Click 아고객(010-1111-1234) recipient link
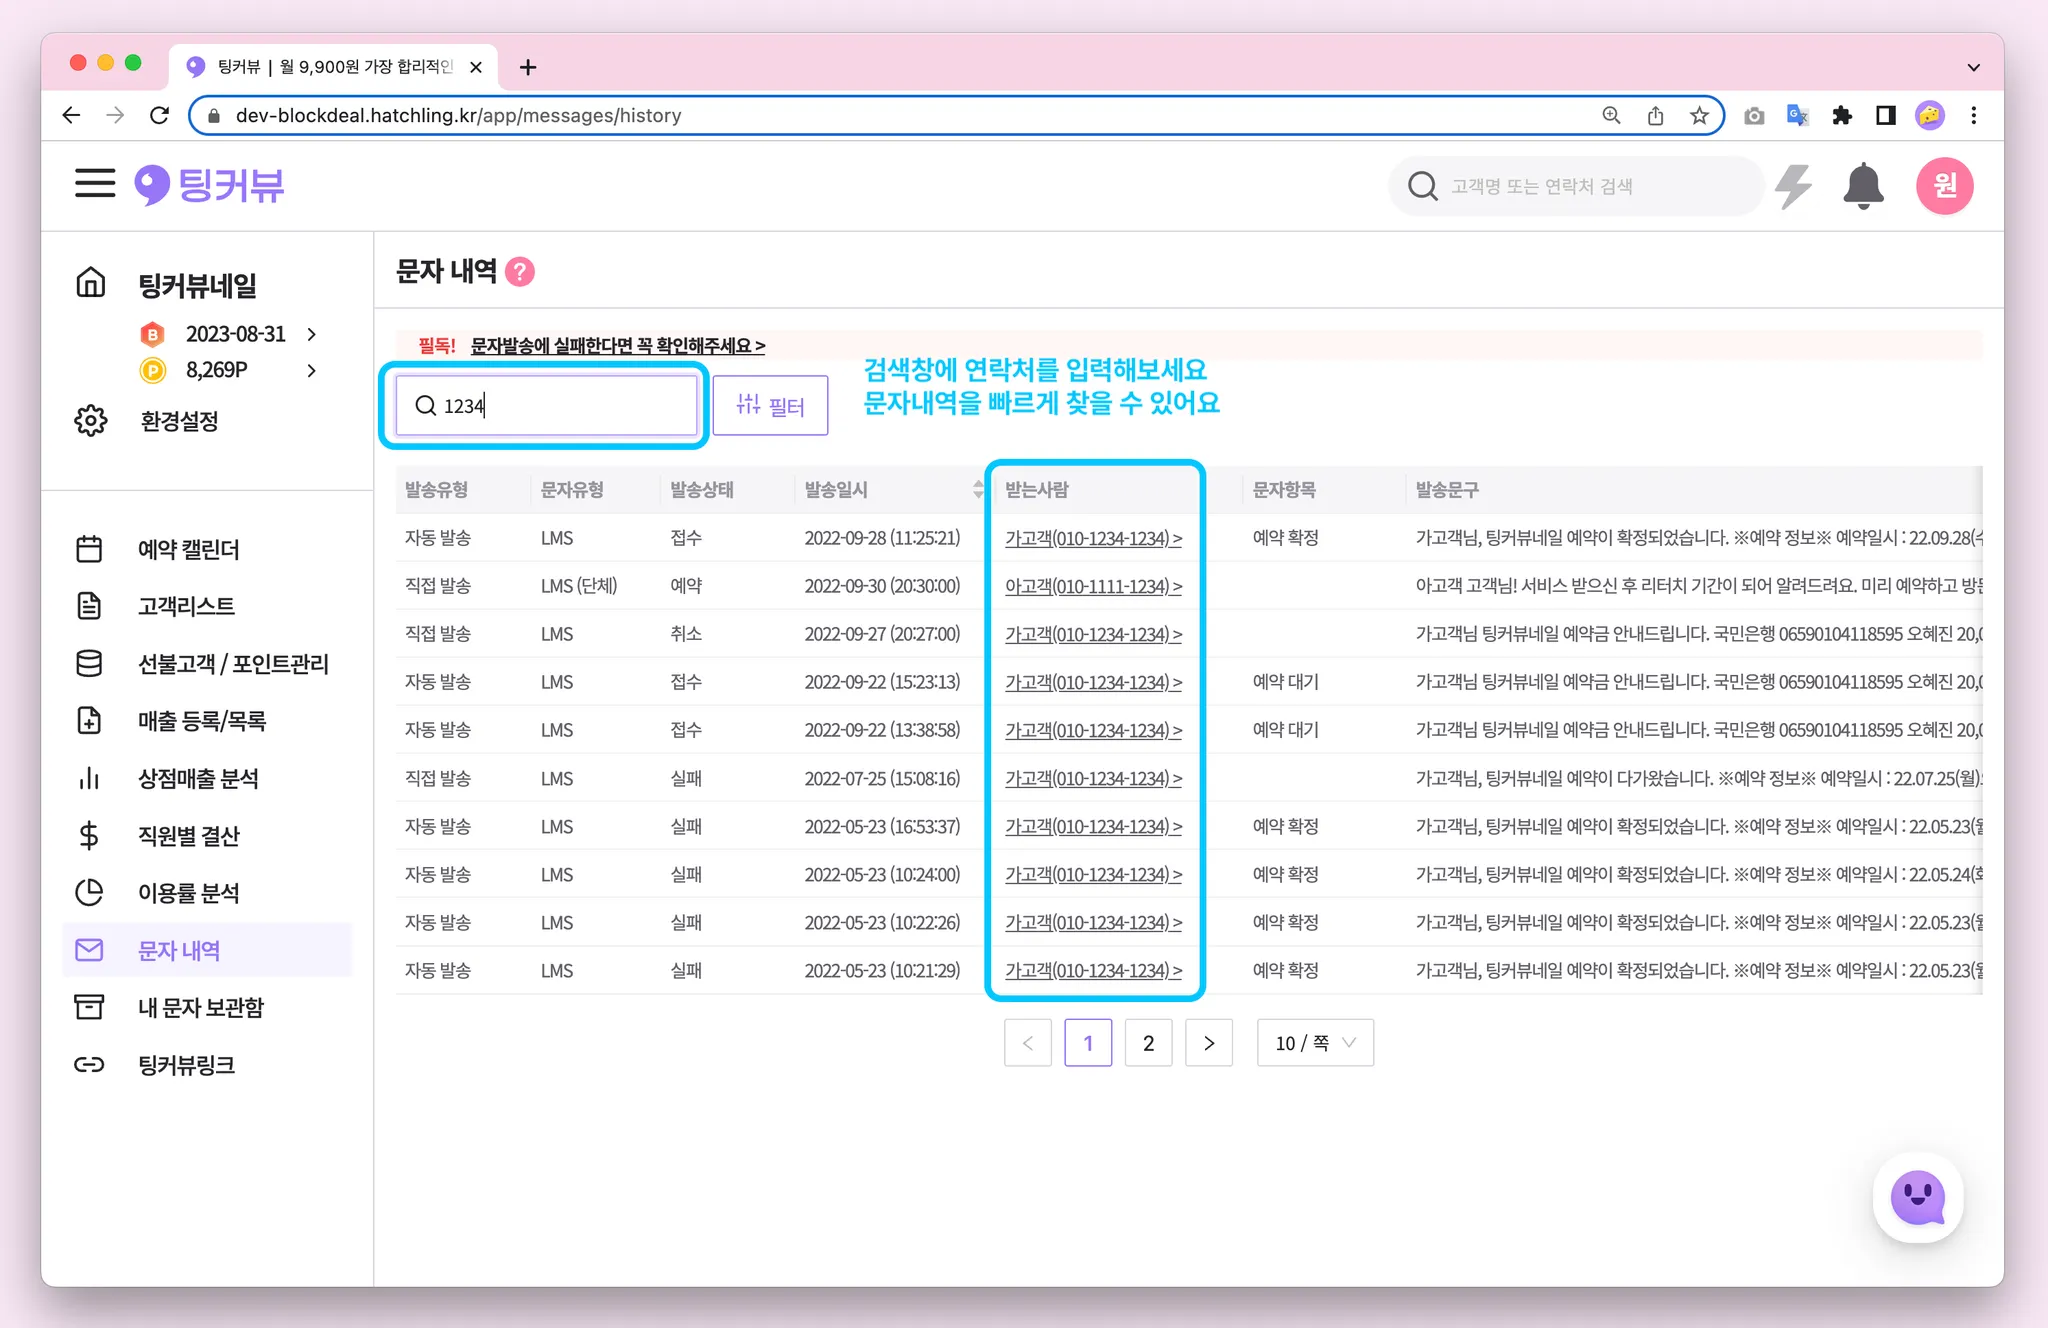2048x1328 pixels. click(x=1093, y=586)
